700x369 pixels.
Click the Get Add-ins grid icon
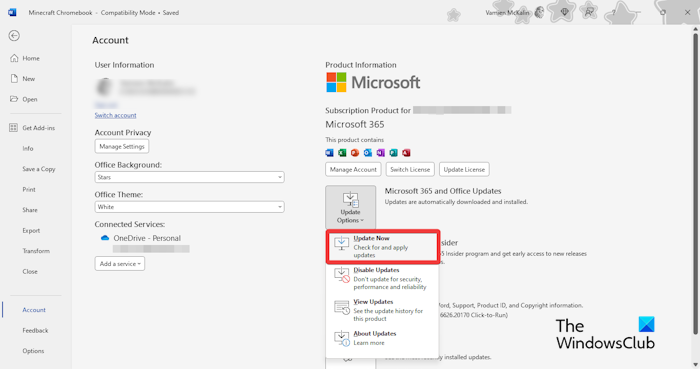(13, 128)
